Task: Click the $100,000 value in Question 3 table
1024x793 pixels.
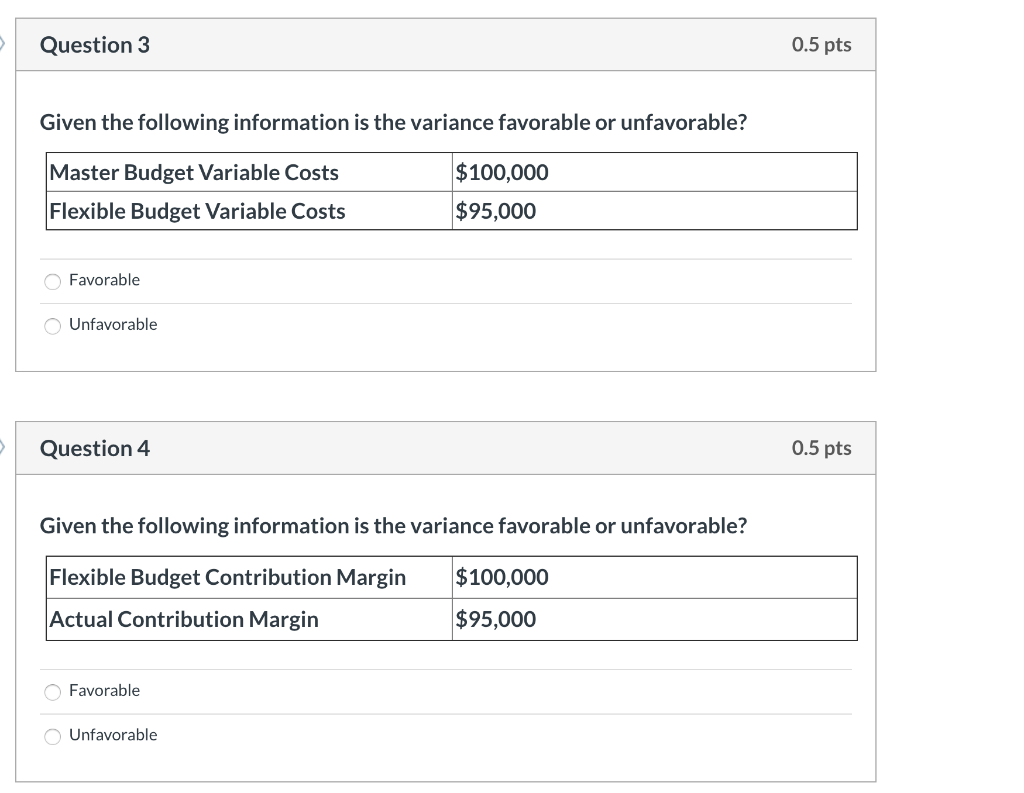Action: pos(501,172)
